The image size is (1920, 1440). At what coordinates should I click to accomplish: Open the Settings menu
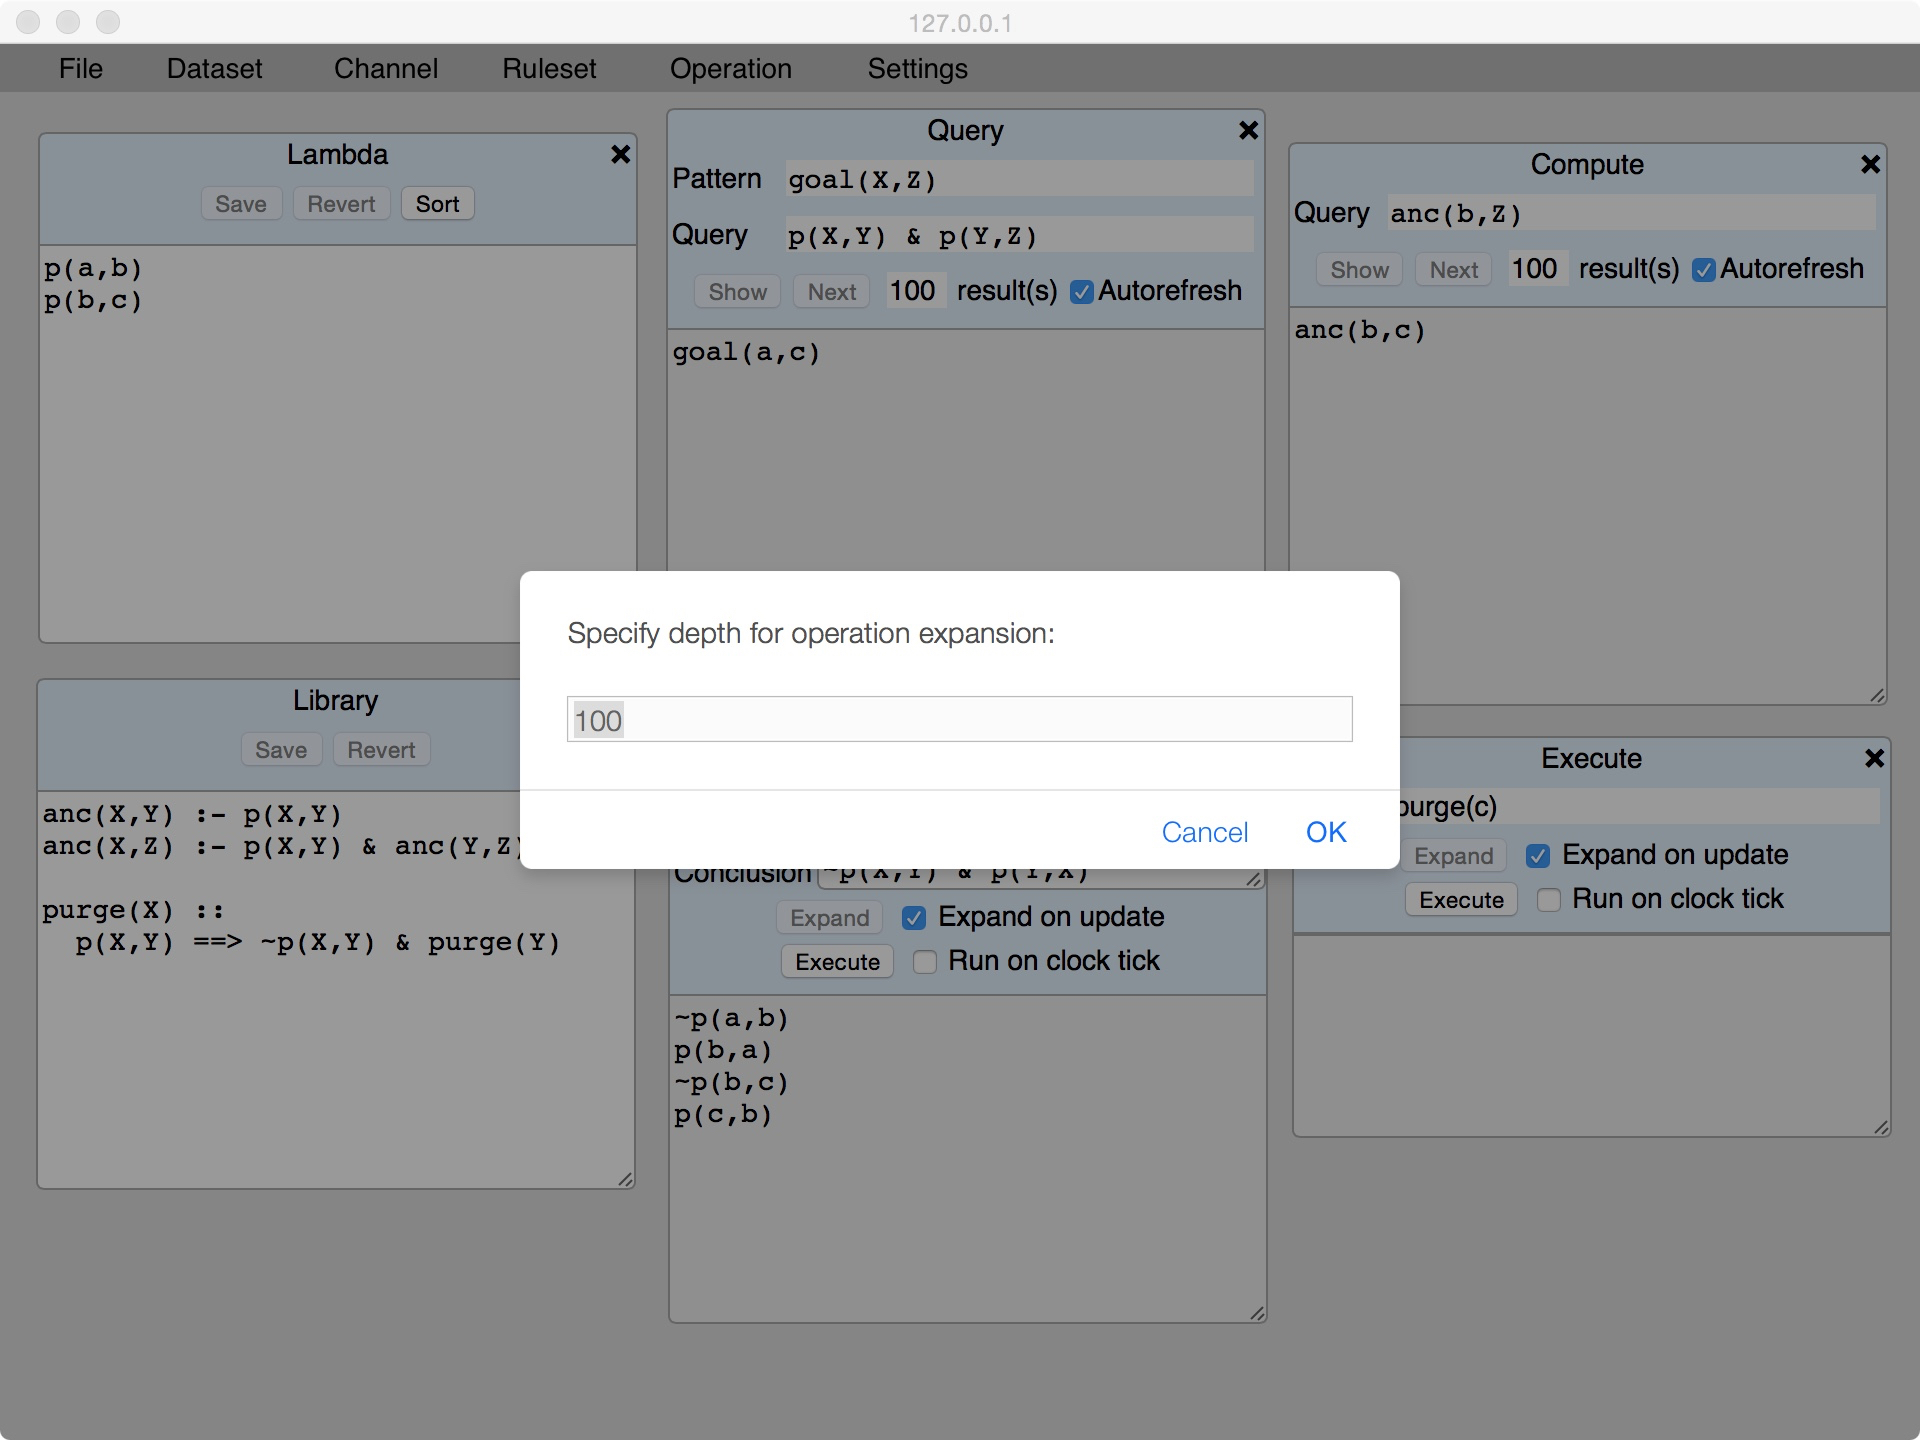pyautogui.click(x=917, y=68)
